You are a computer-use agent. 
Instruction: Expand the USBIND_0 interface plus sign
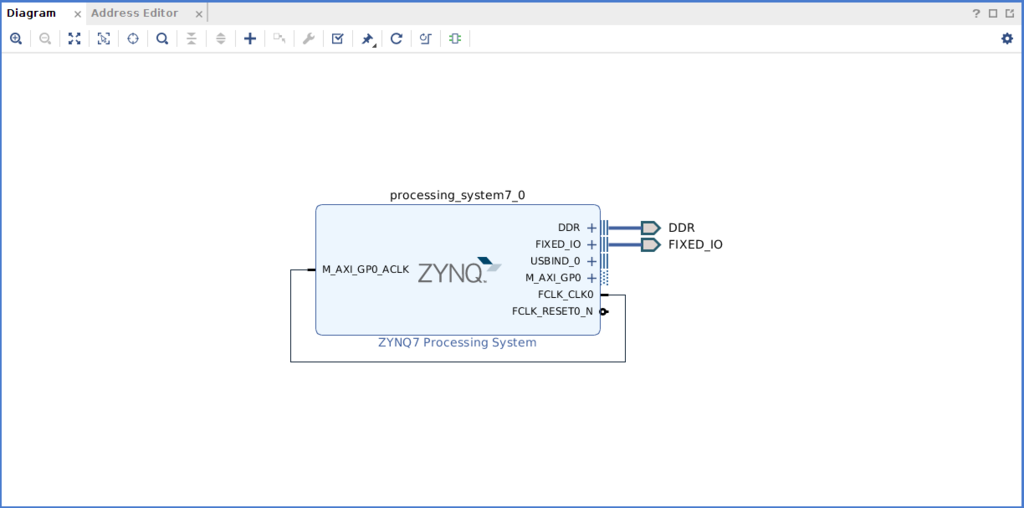click(592, 261)
